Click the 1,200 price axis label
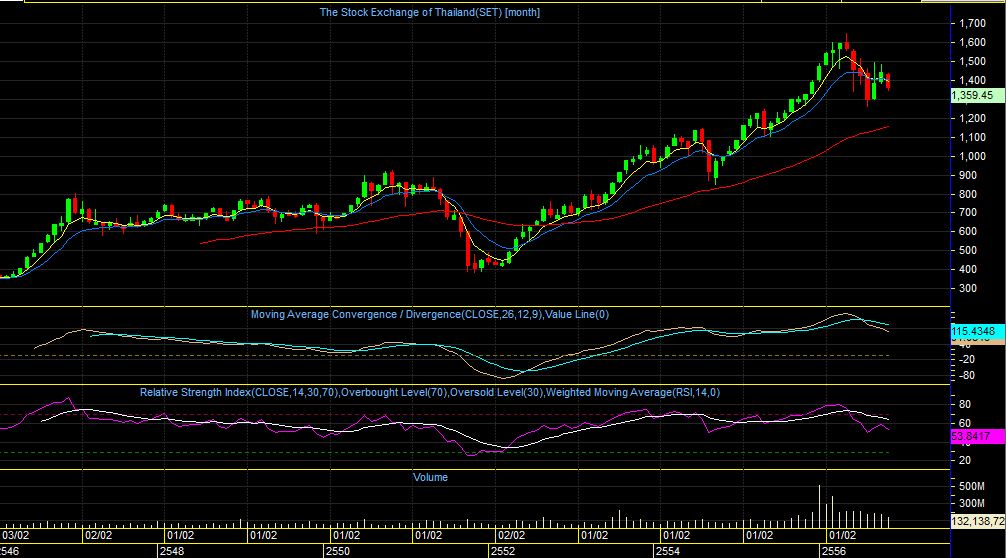This screenshot has height=558, width=1006. point(973,118)
